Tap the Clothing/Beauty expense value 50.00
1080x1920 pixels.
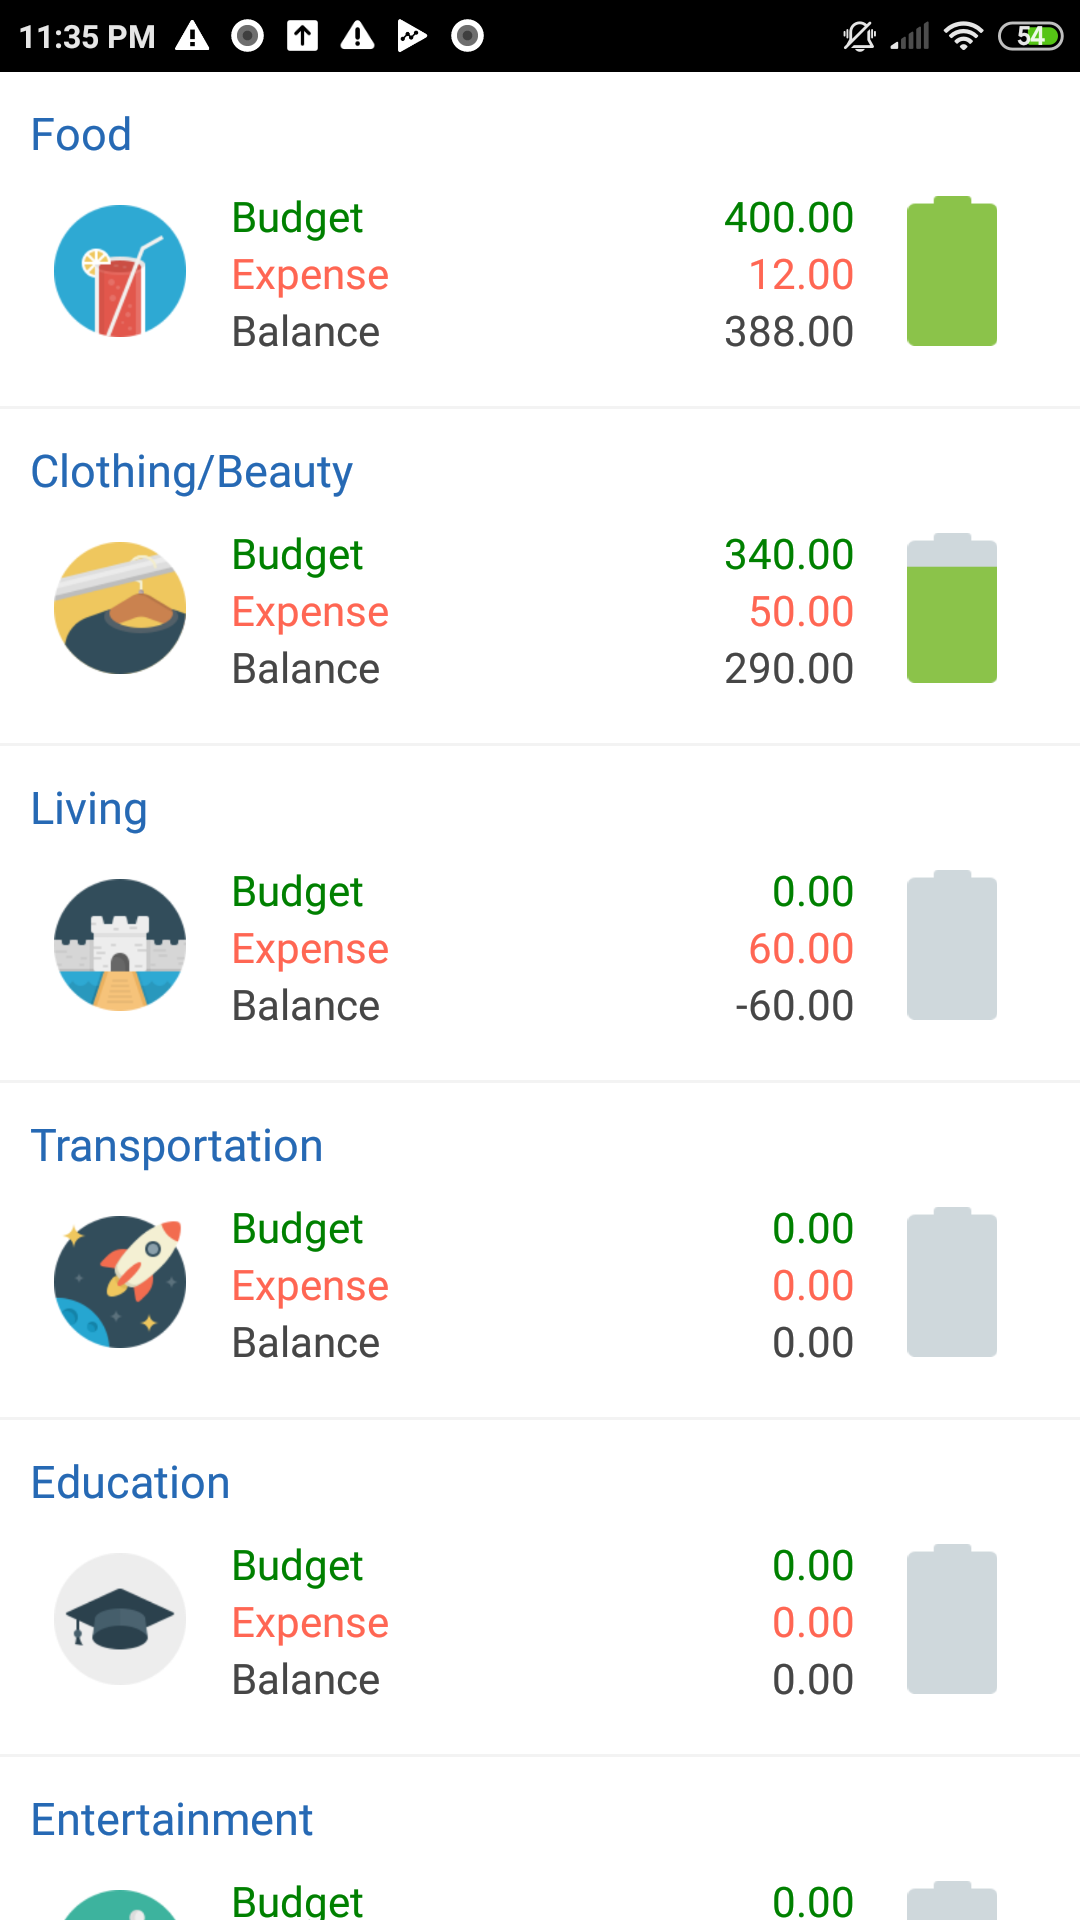(801, 612)
